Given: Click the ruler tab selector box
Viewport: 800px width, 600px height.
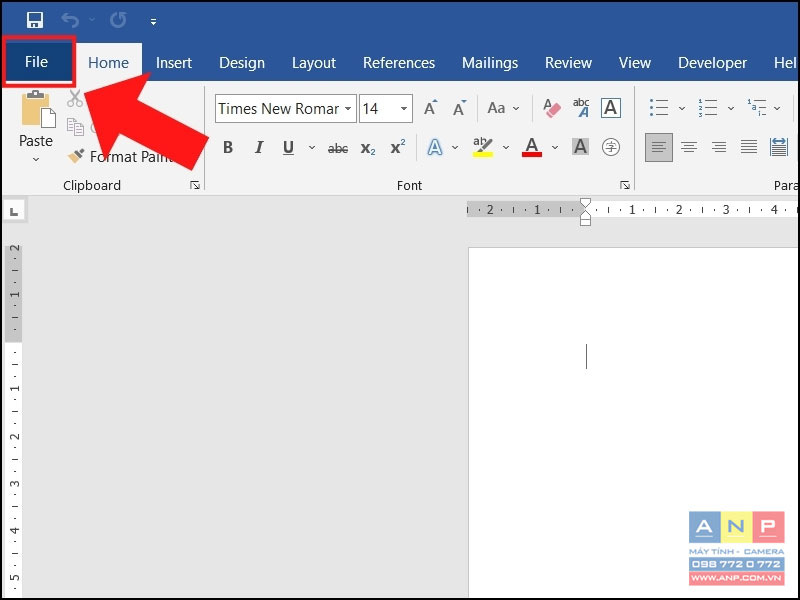Looking at the screenshot, I should pyautogui.click(x=14, y=211).
